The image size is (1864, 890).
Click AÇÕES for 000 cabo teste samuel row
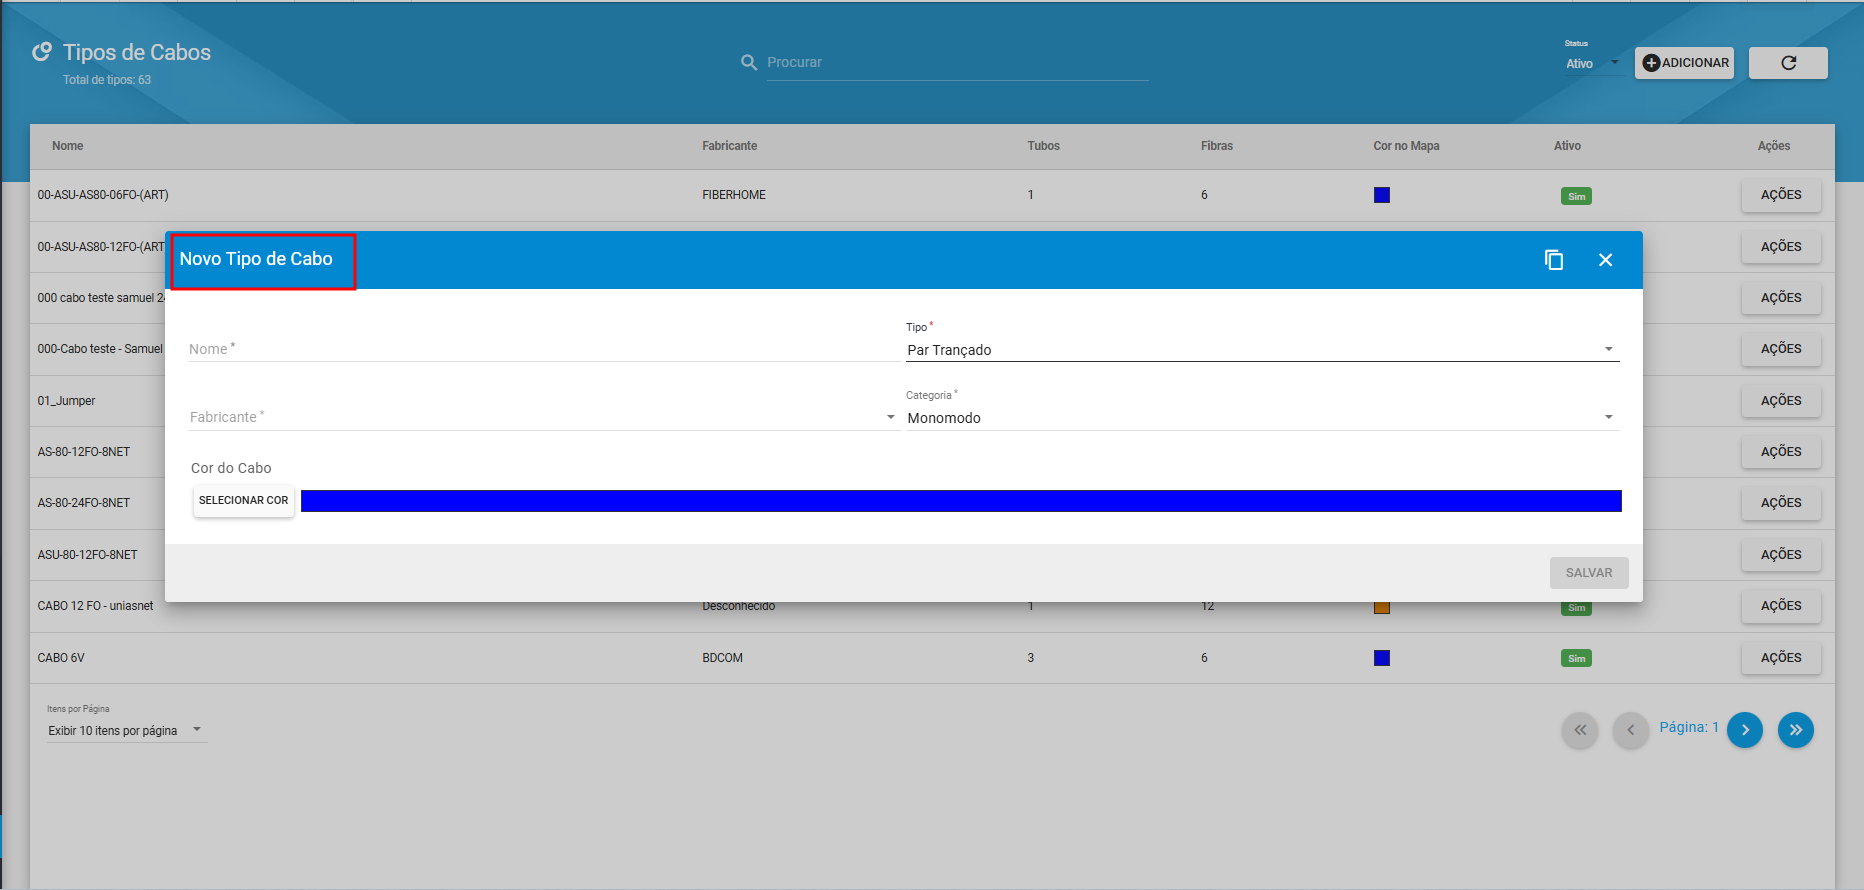click(x=1781, y=298)
